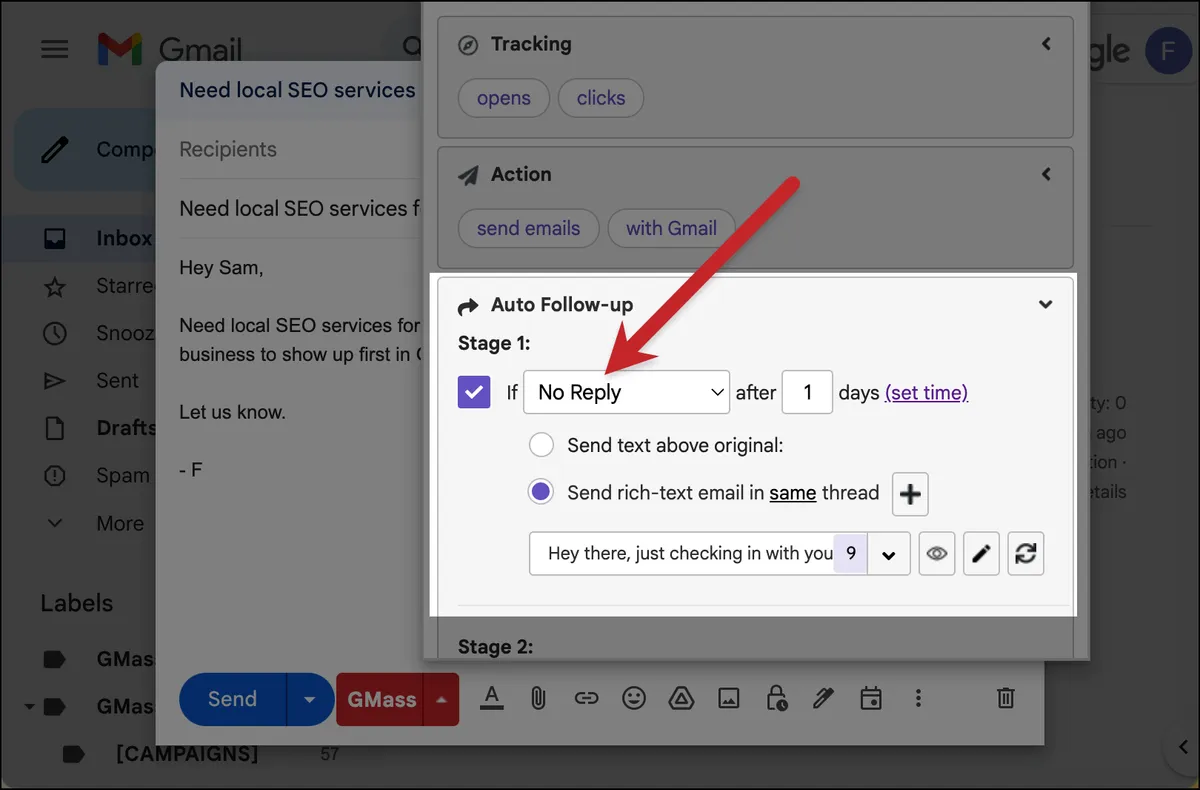Screen dimensions: 1200x790
Task: Edit follow-up template with pencil icon
Action: [981, 553]
